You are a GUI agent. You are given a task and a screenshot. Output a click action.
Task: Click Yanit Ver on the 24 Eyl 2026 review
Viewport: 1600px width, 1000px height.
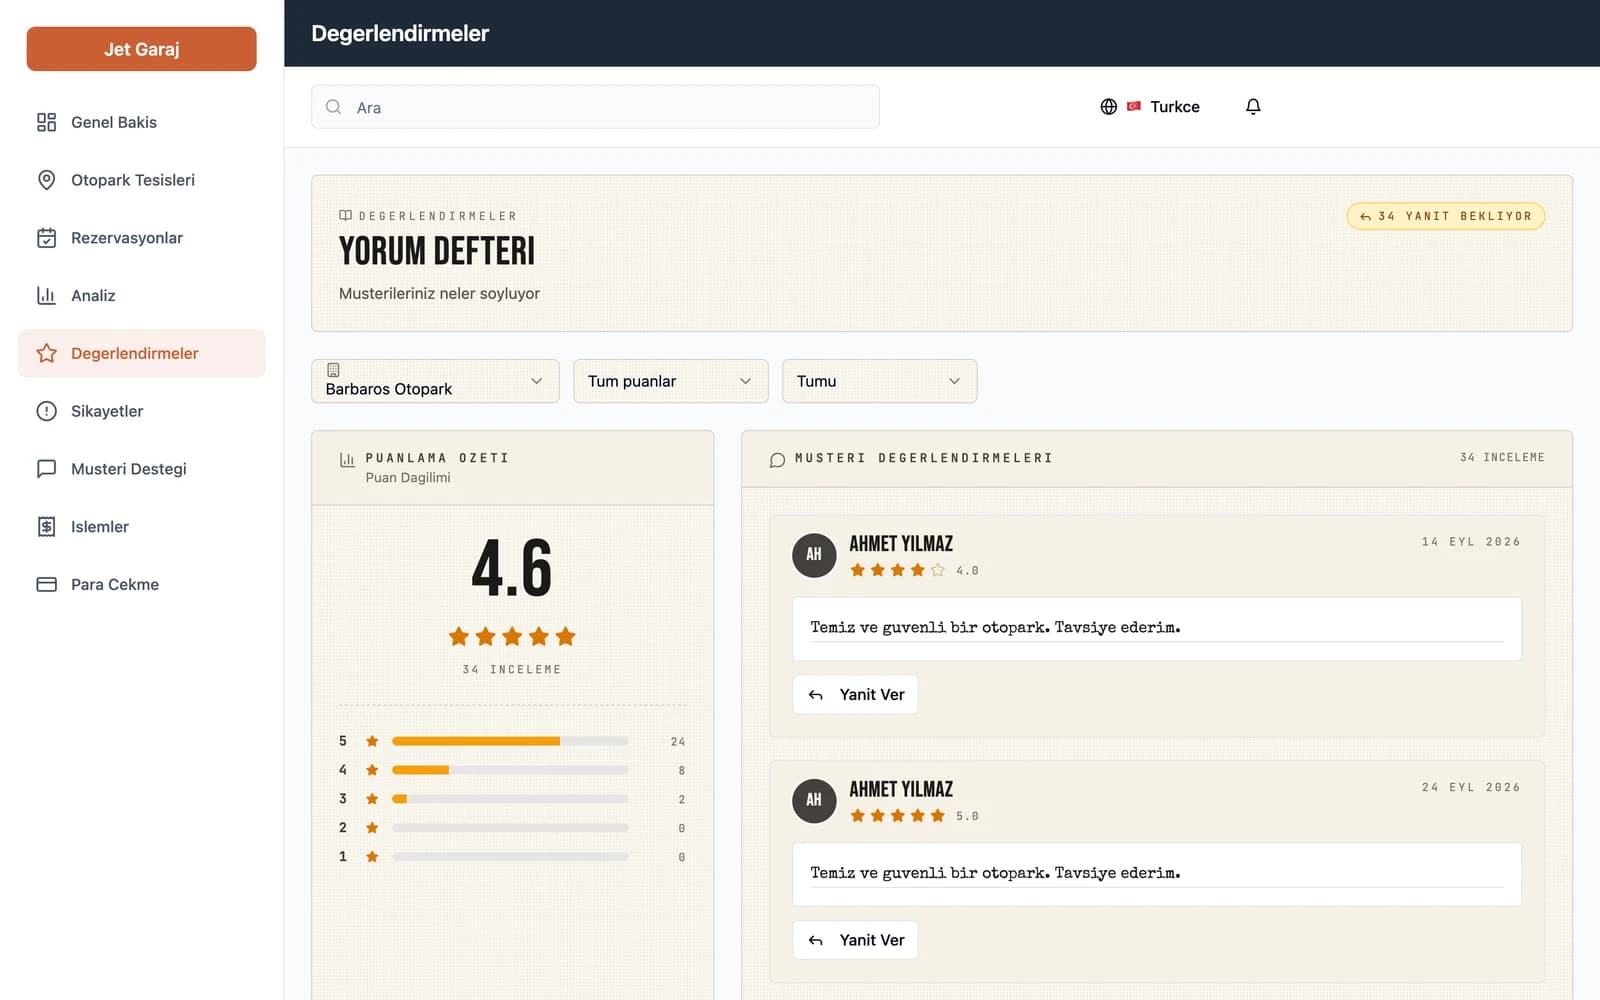[855, 940]
